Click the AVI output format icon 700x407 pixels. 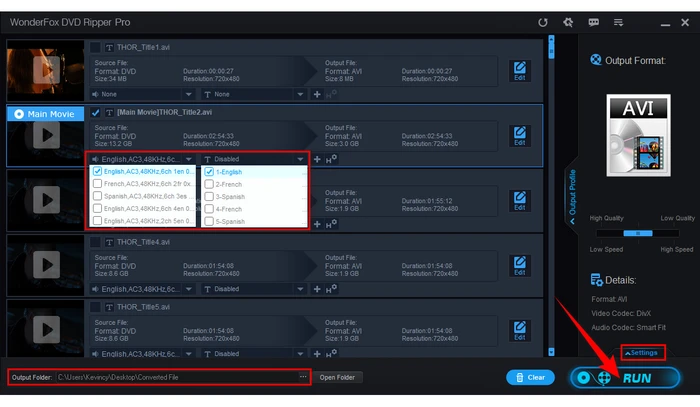click(x=638, y=135)
